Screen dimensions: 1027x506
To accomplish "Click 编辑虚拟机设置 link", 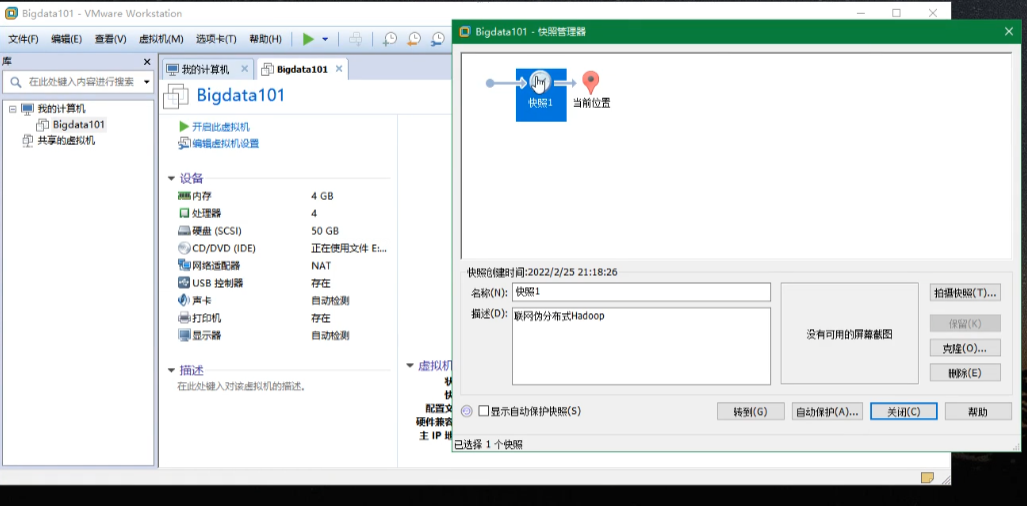I will pyautogui.click(x=225, y=143).
